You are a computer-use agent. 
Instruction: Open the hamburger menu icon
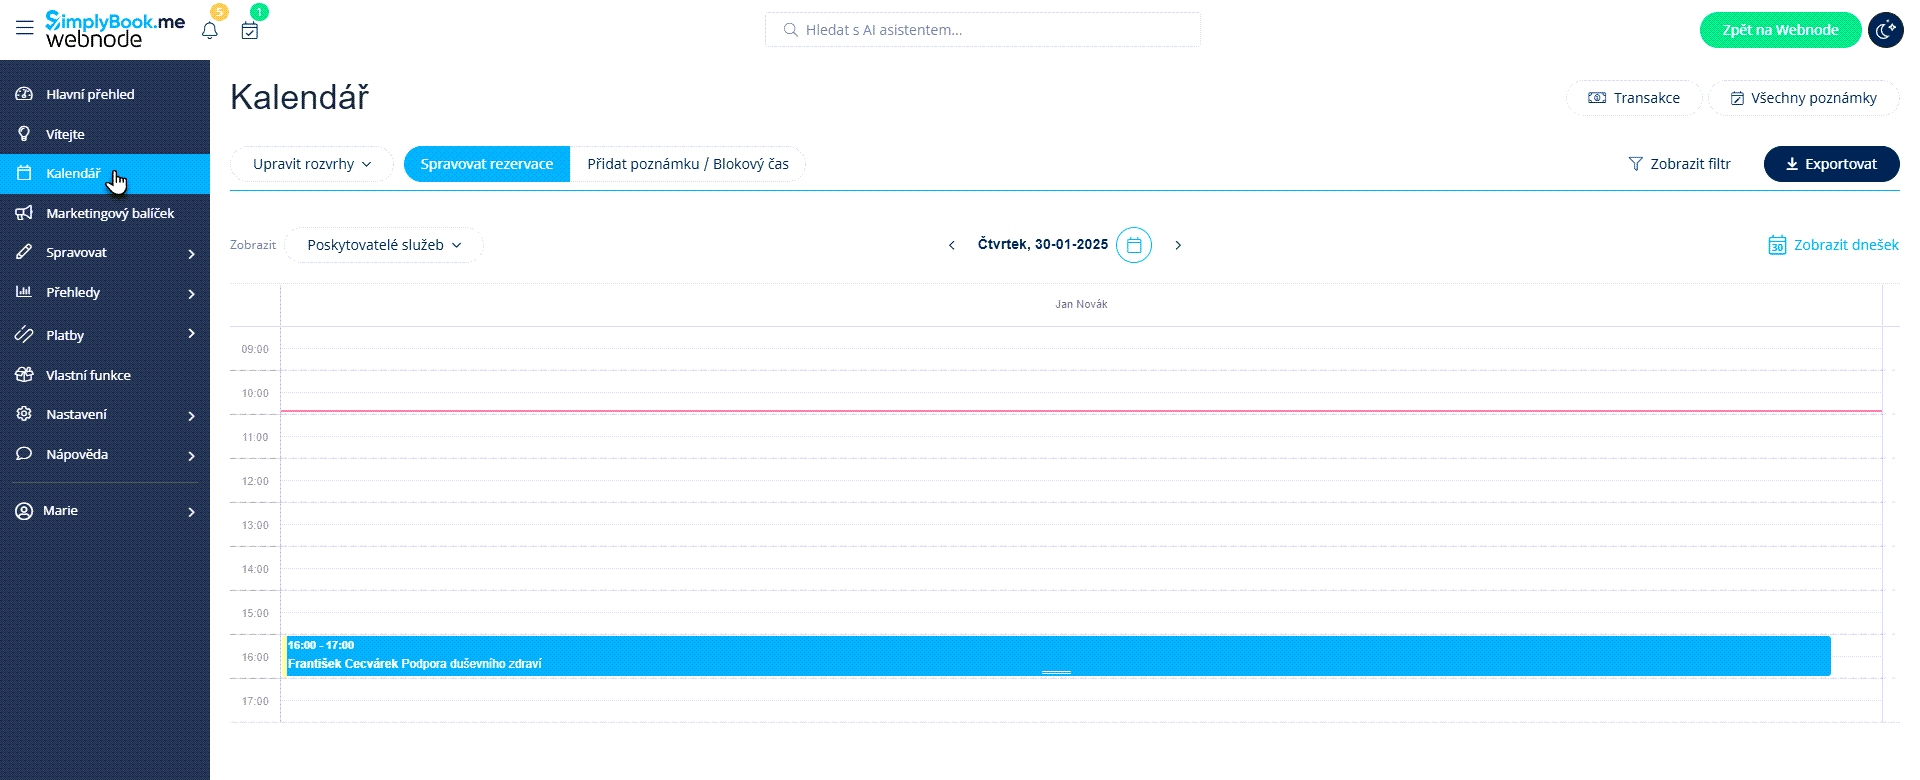point(25,28)
